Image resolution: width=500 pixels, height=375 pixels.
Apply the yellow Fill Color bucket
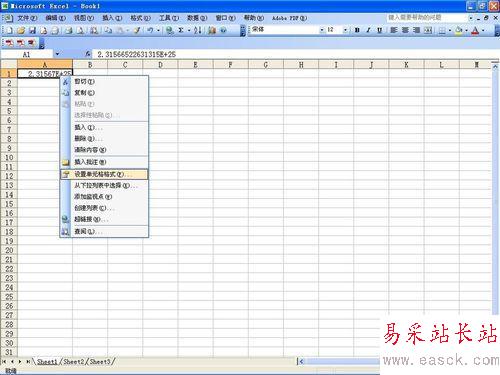coord(459,30)
